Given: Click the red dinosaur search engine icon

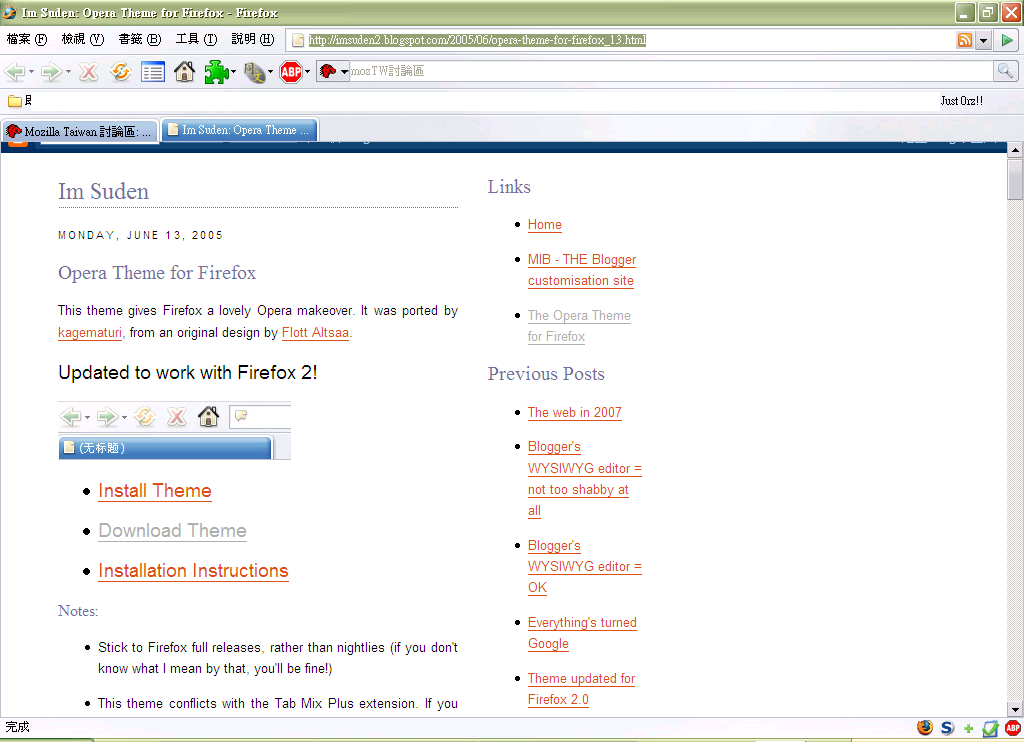Looking at the screenshot, I should point(328,71).
